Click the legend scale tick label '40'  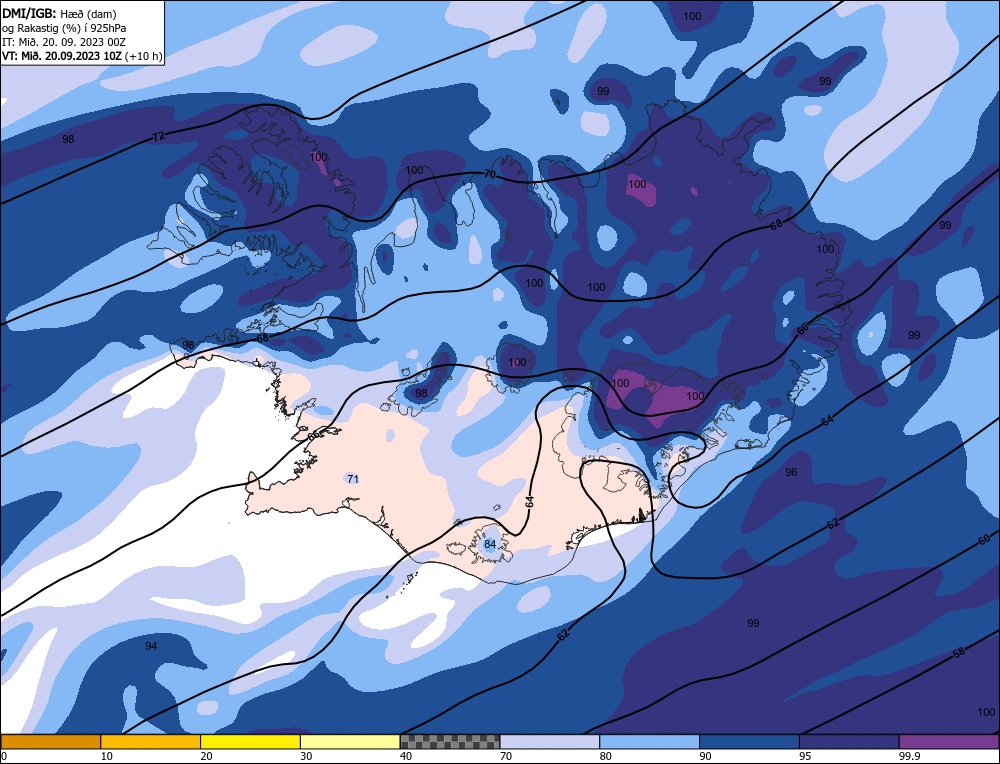(406, 756)
